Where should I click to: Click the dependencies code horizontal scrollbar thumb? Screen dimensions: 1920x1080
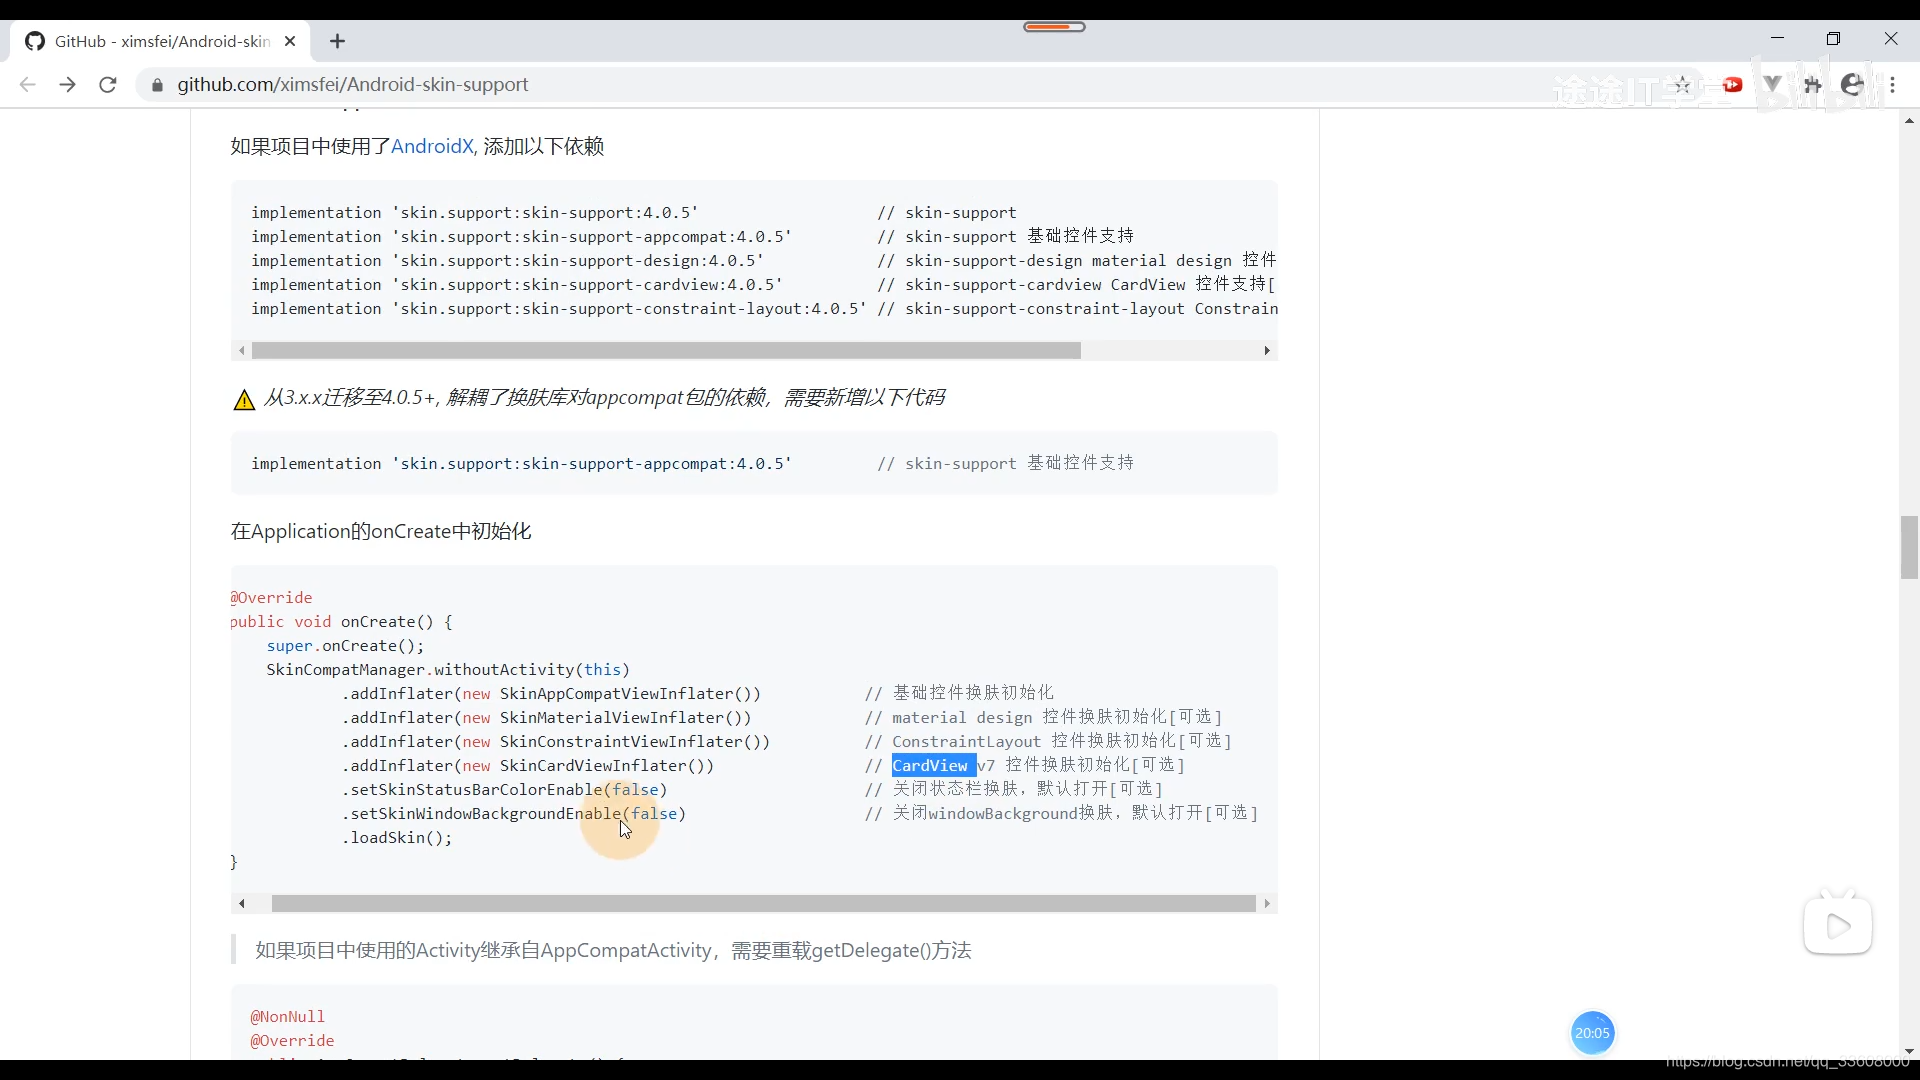click(666, 351)
